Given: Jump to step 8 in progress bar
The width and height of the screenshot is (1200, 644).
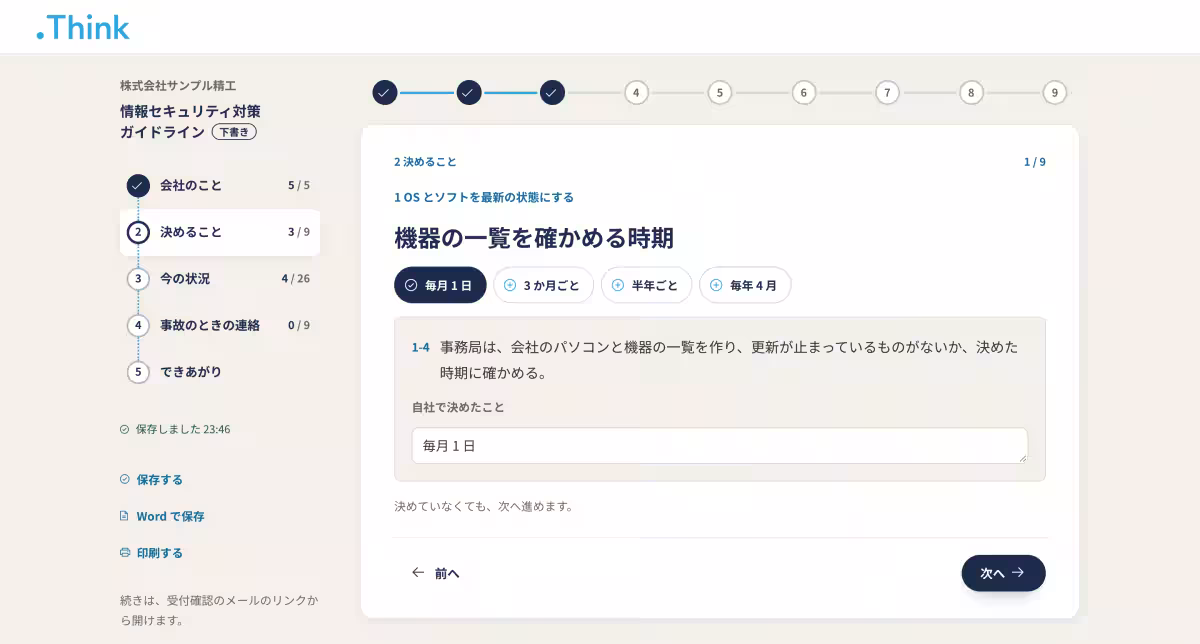Looking at the screenshot, I should 971,93.
